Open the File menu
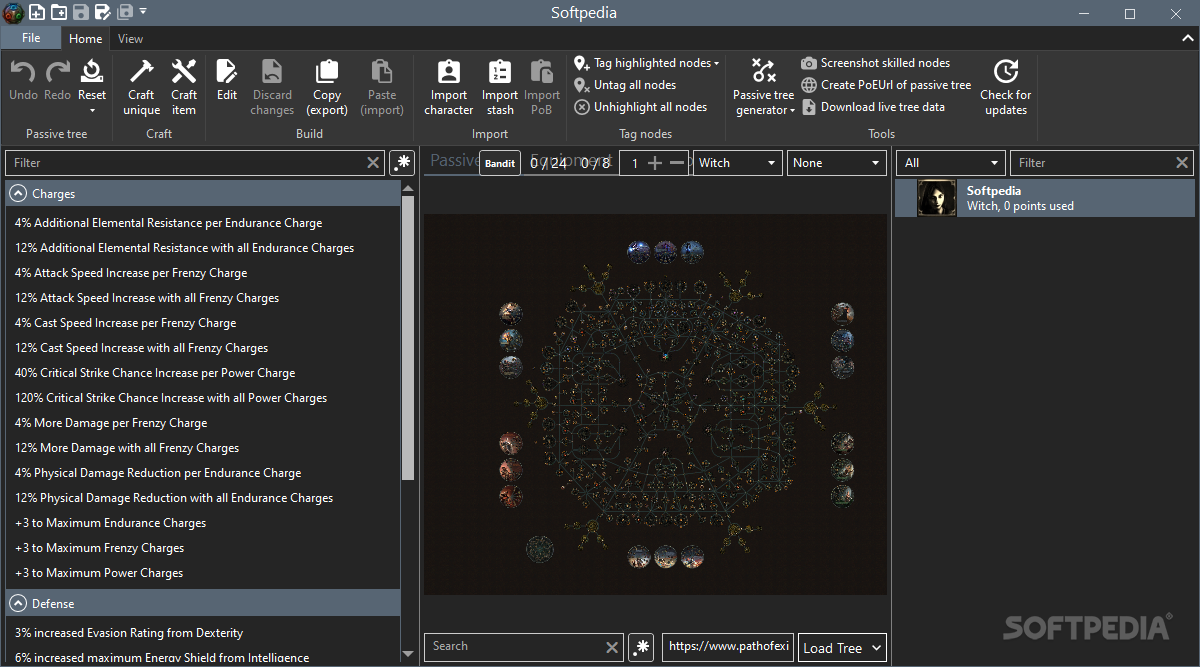 31,38
